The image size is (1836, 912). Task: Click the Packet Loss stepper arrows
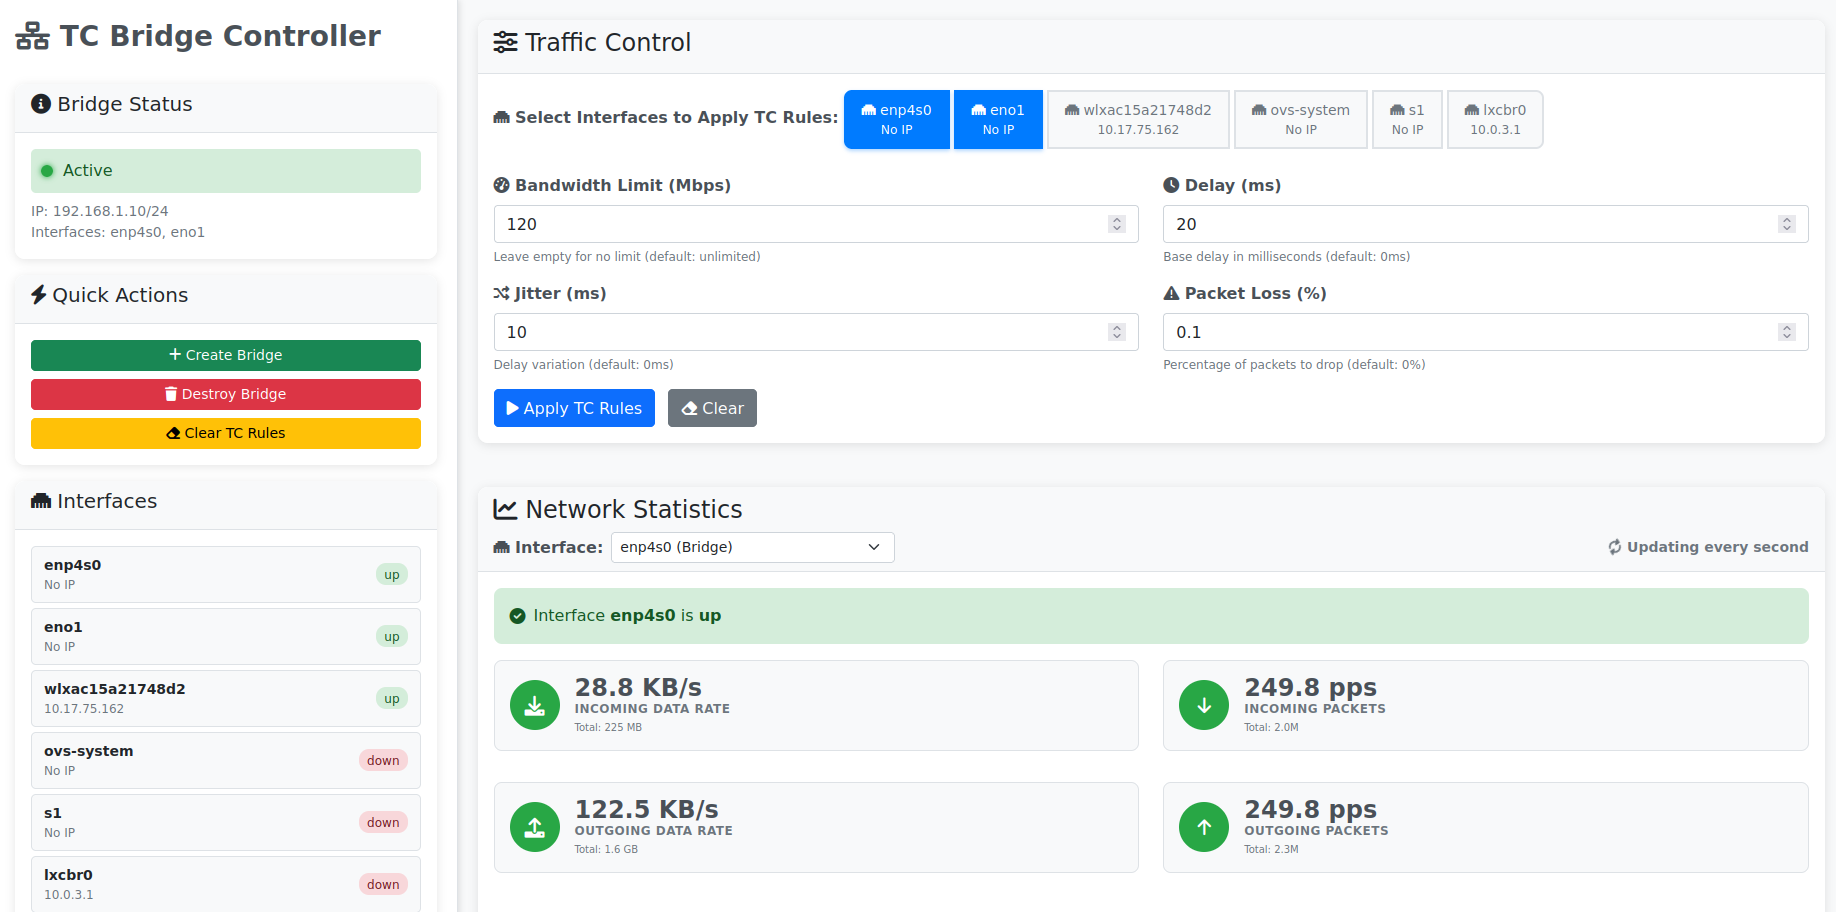1786,332
